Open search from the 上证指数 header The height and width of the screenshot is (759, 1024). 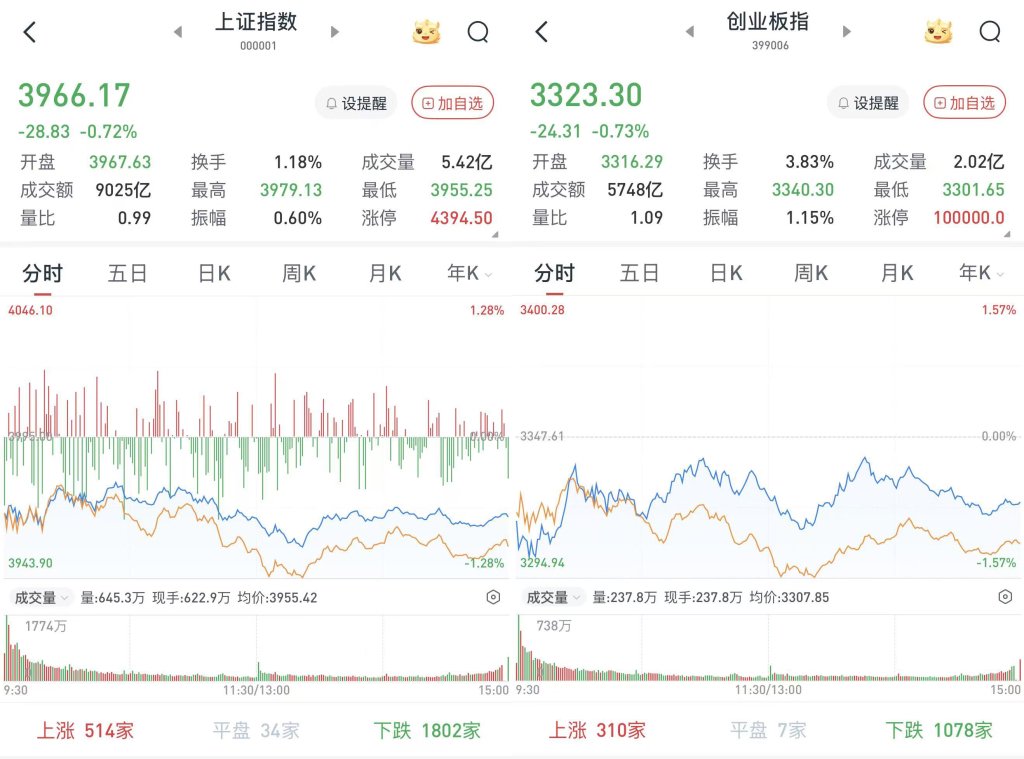coord(478,31)
